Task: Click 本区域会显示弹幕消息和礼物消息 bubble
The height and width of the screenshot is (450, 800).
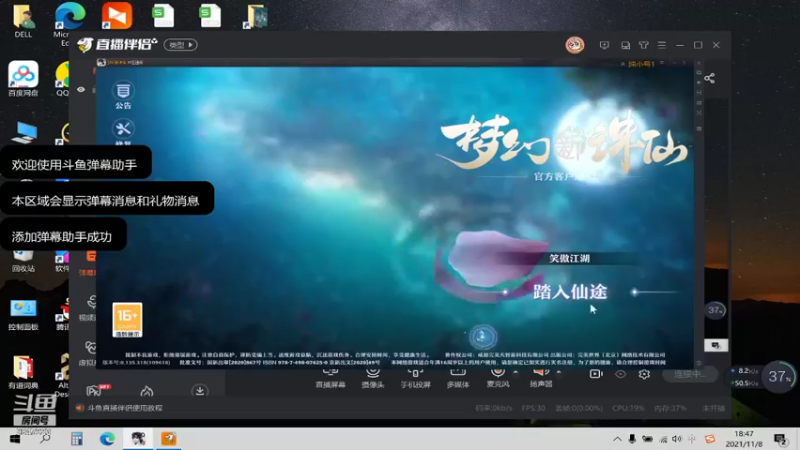Action: pos(106,199)
